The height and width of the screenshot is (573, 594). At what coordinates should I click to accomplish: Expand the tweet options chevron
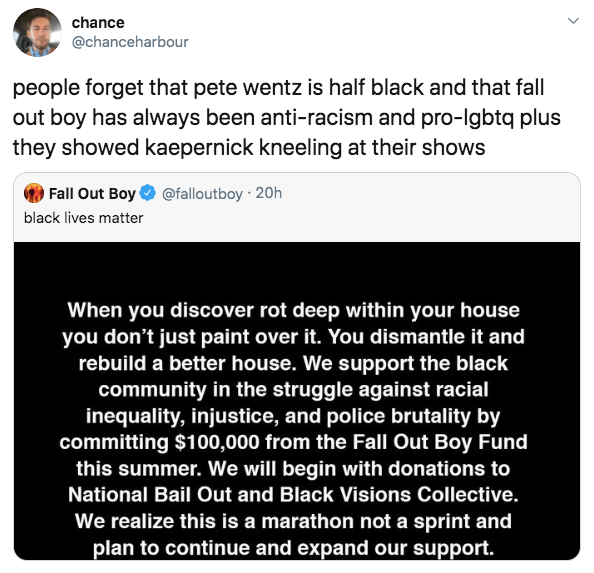coord(574,20)
